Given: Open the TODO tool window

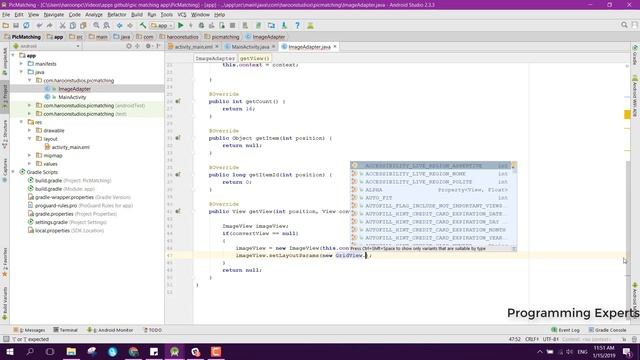Looking at the screenshot, I should coord(152,330).
